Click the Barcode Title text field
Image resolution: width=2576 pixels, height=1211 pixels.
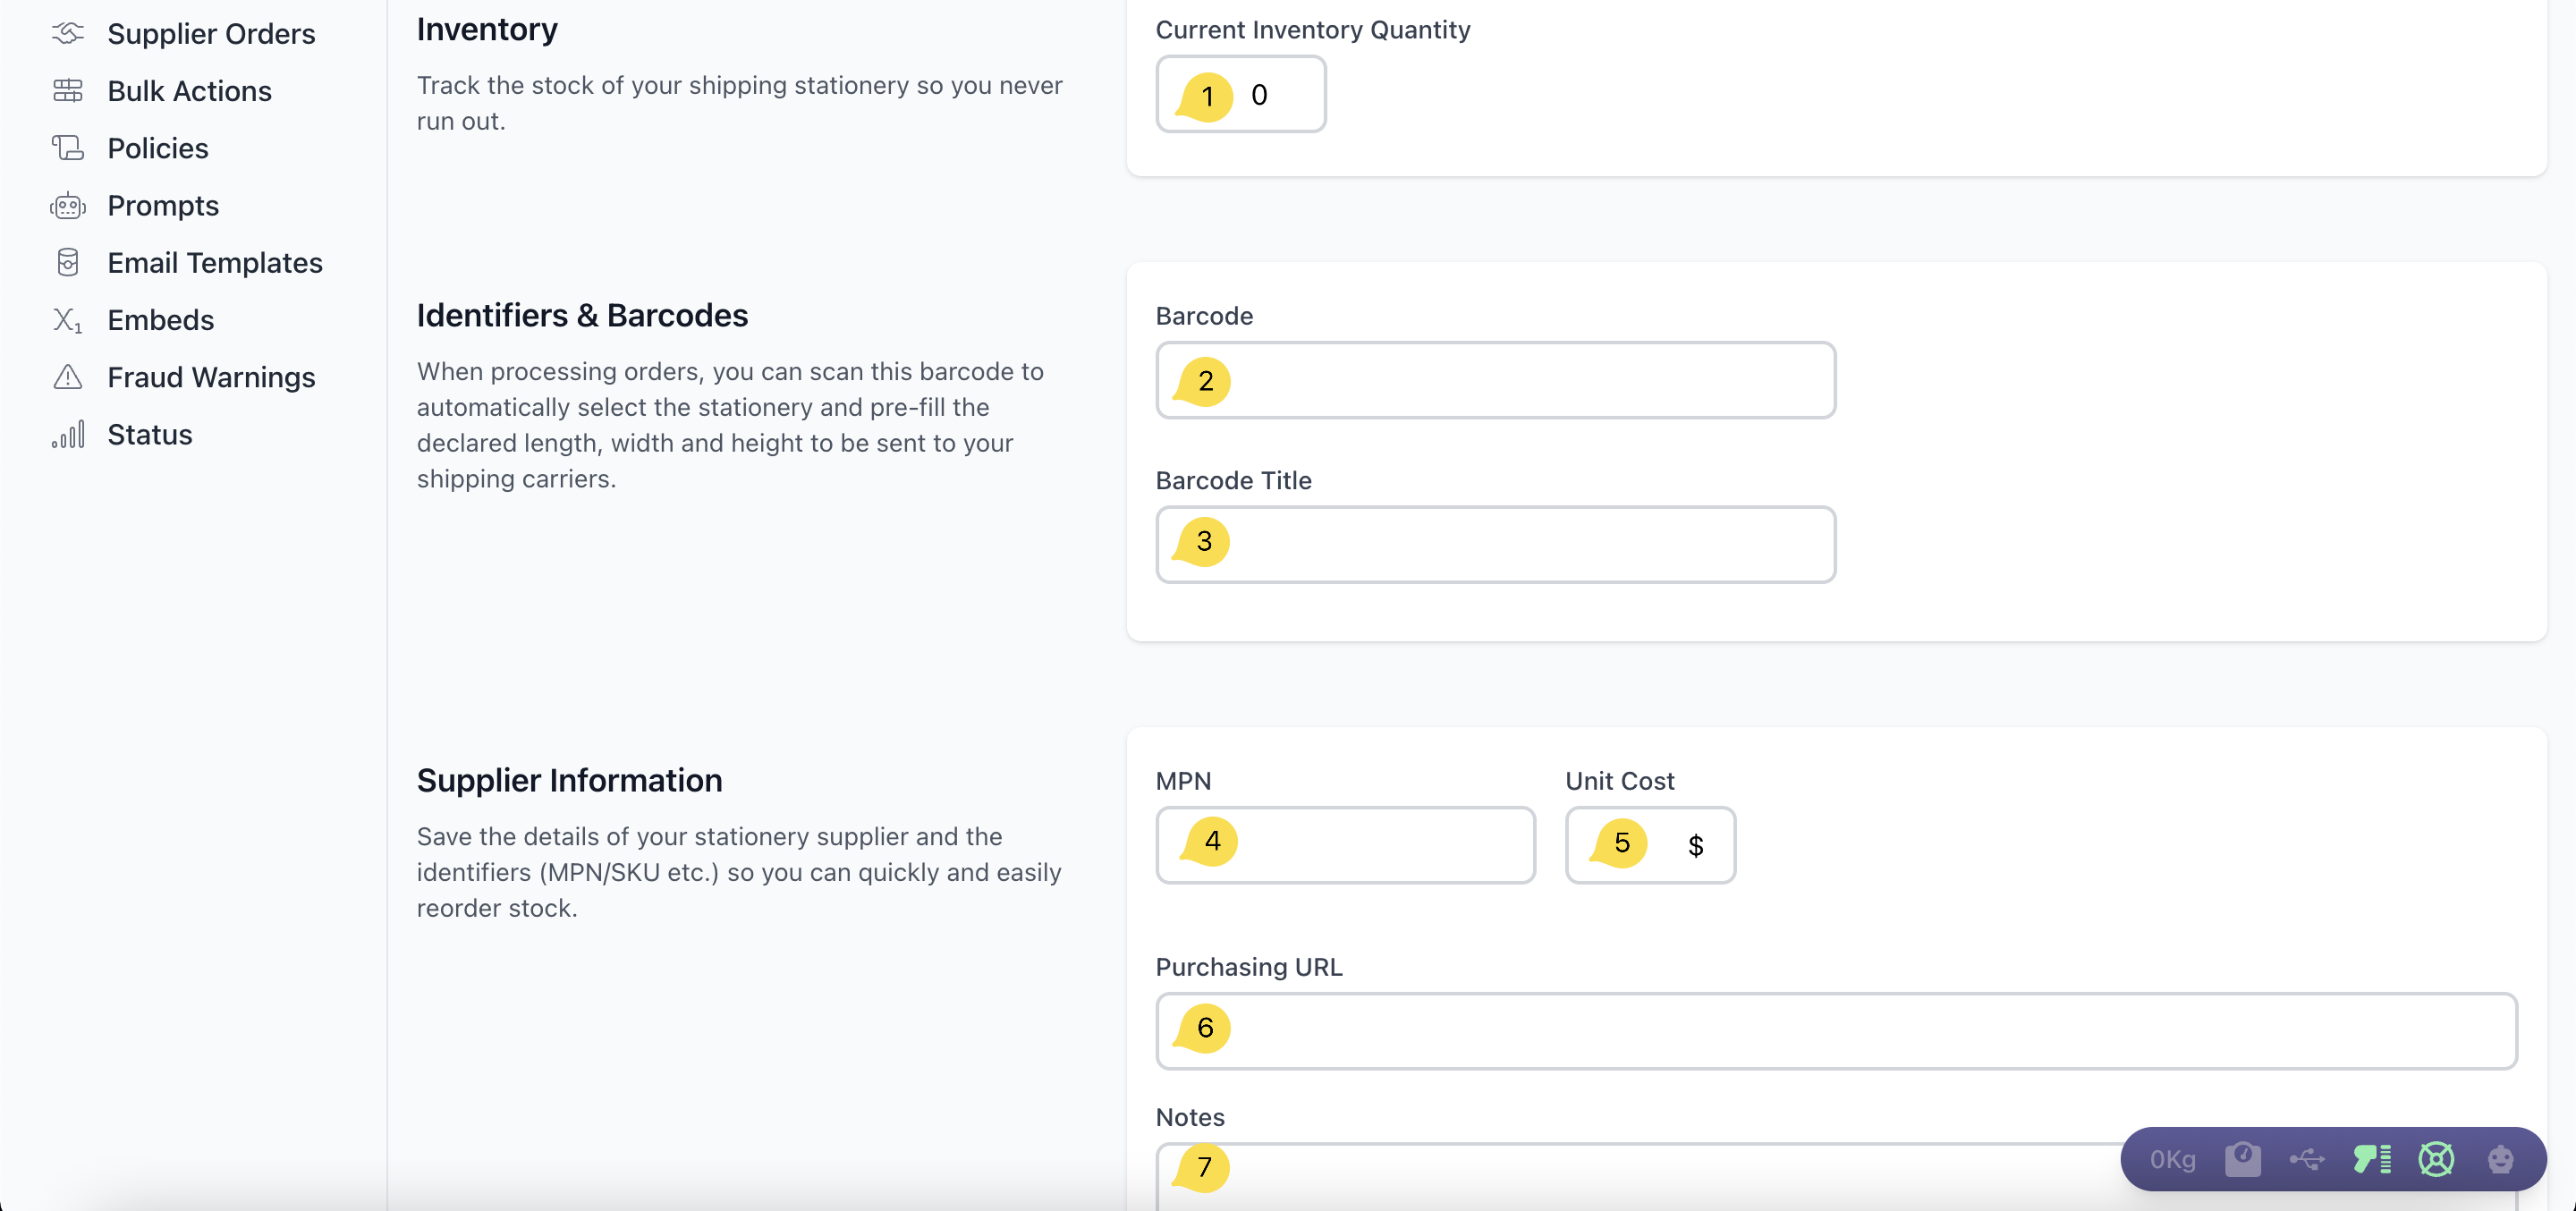click(x=1520, y=545)
